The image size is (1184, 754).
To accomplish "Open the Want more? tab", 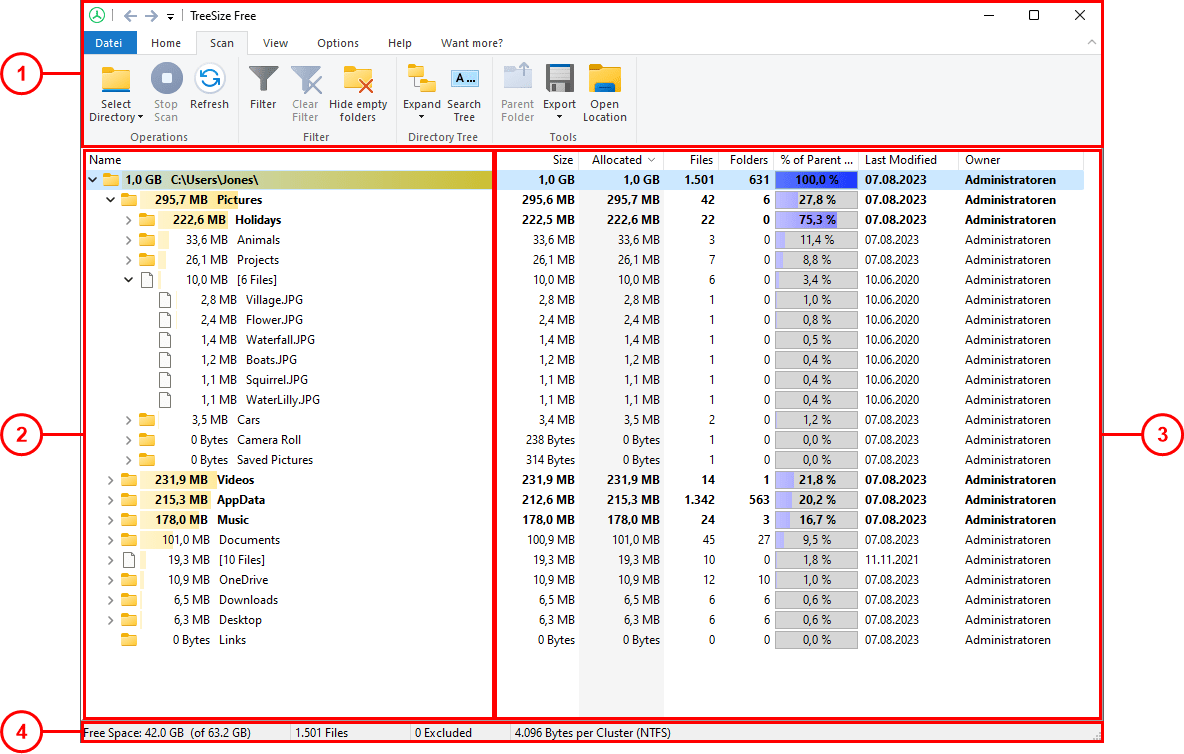I will 472,43.
